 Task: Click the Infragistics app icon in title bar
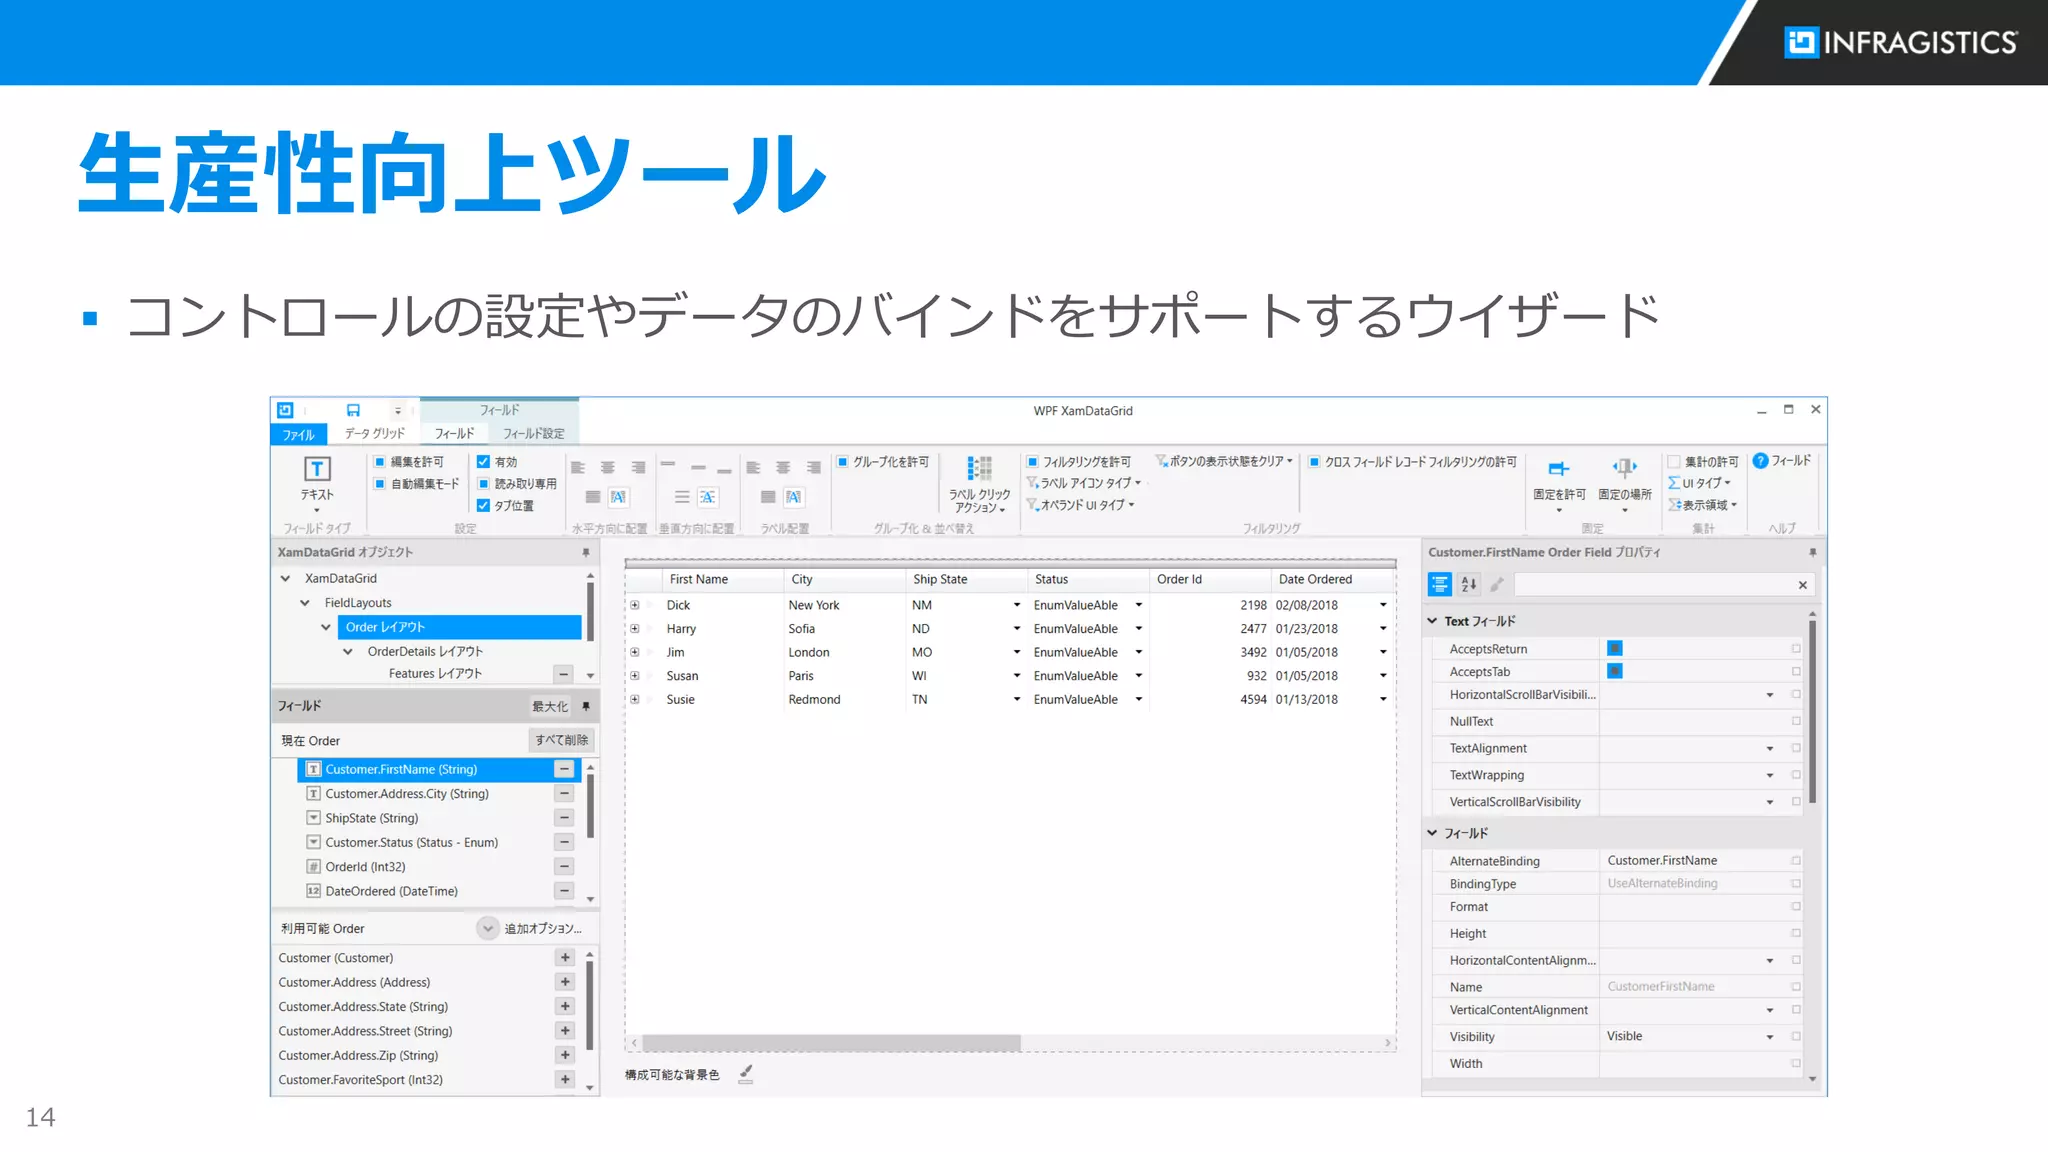coord(285,410)
